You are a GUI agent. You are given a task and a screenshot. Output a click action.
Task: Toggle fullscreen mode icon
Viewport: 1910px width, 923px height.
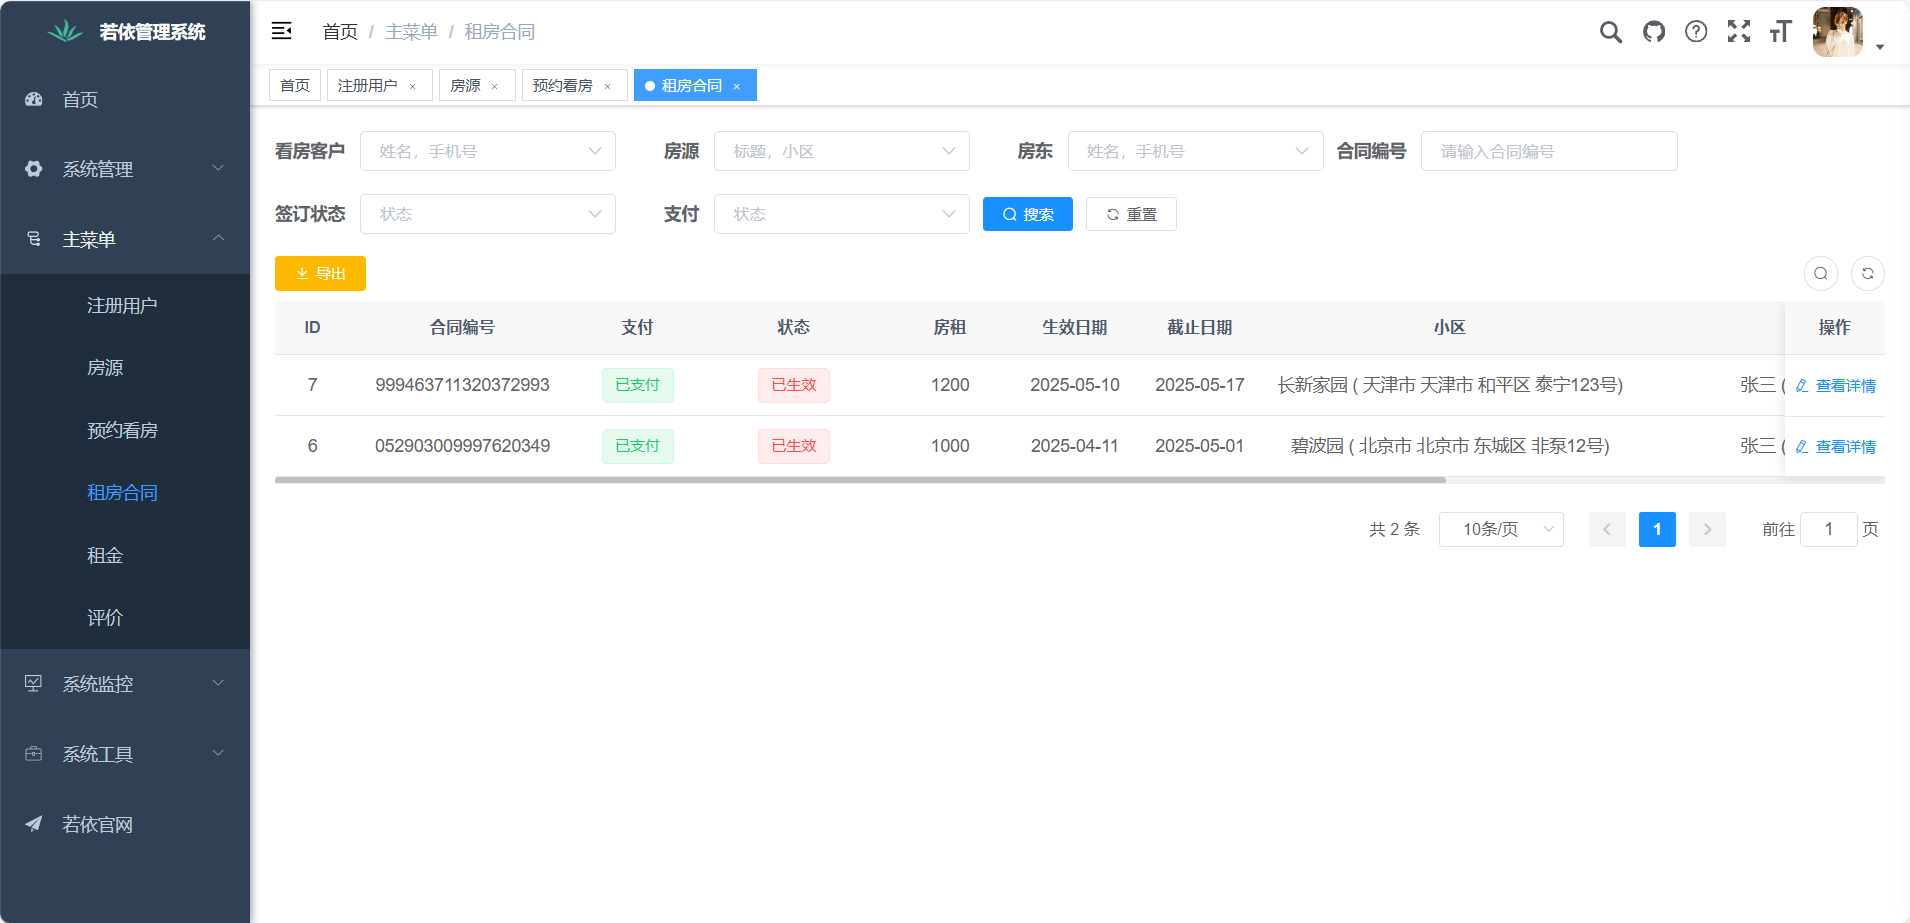coord(1739,32)
